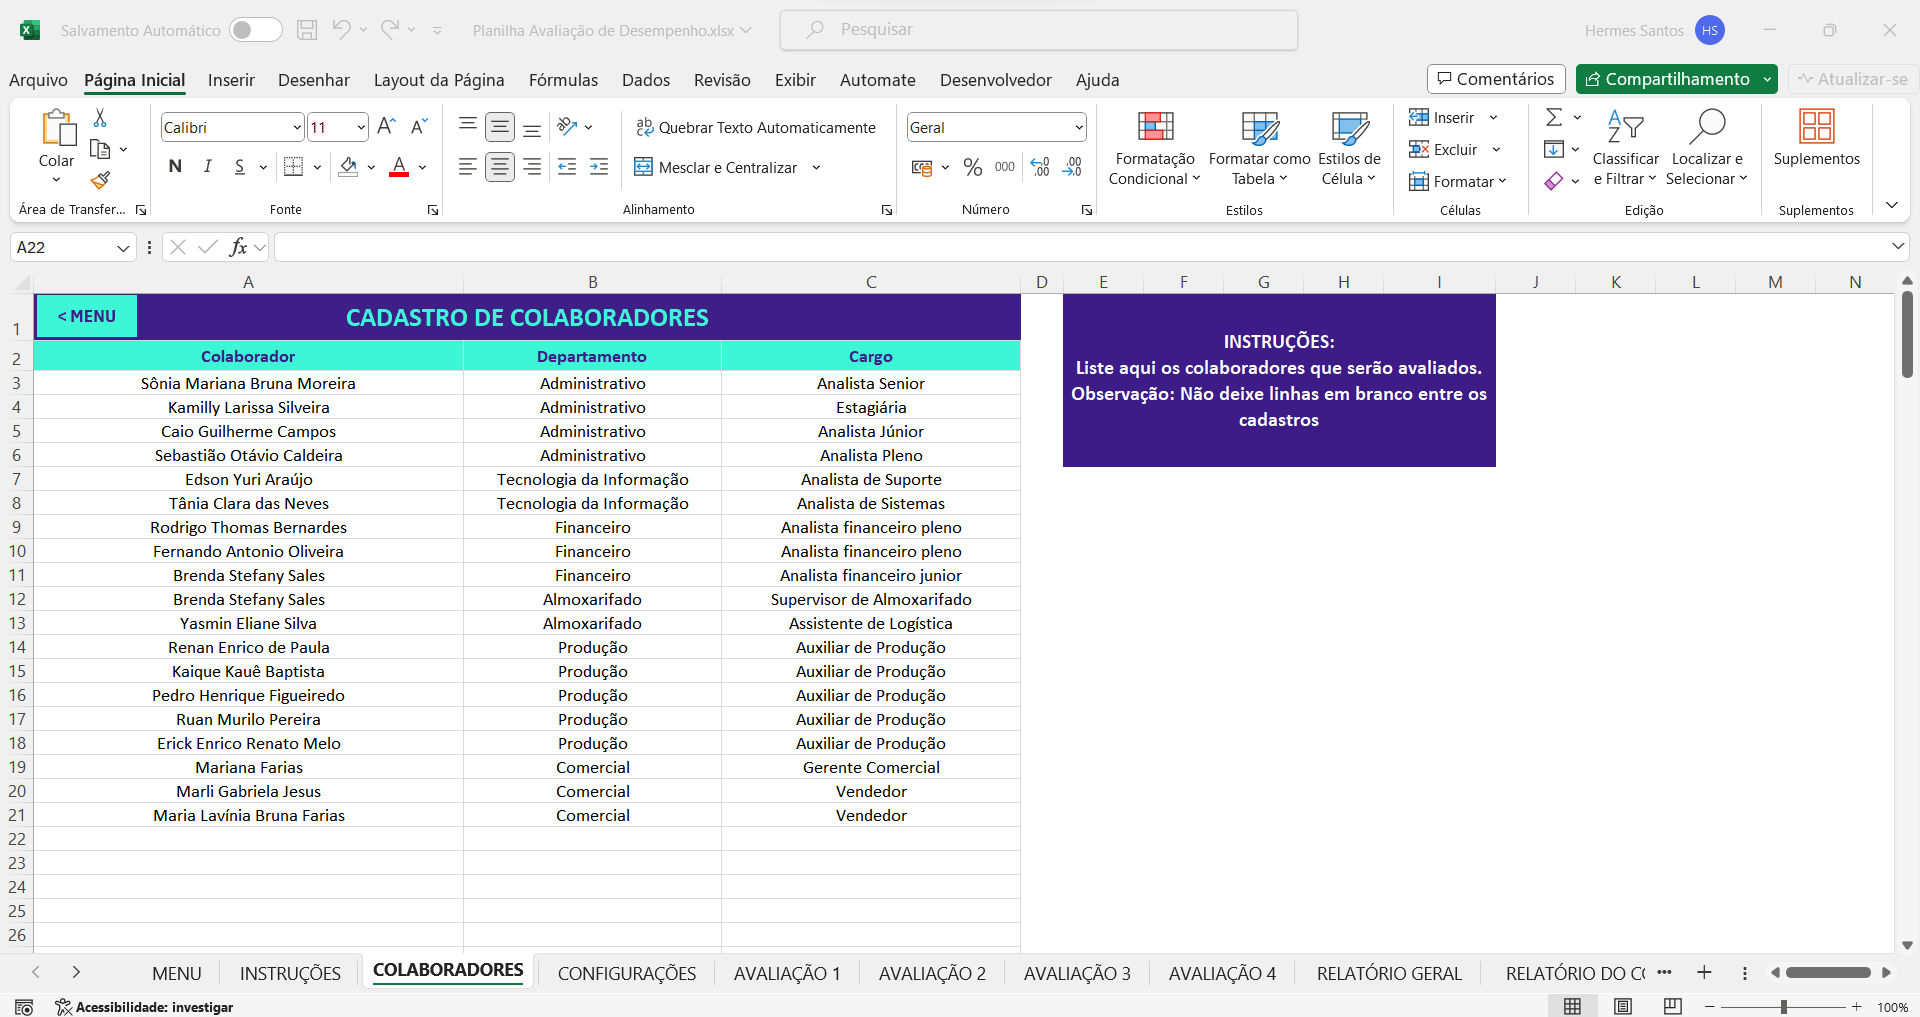Switch to the CONFIGURAÇÕES sheet tab
Viewport: 1920px width, 1017px height.
coord(627,973)
